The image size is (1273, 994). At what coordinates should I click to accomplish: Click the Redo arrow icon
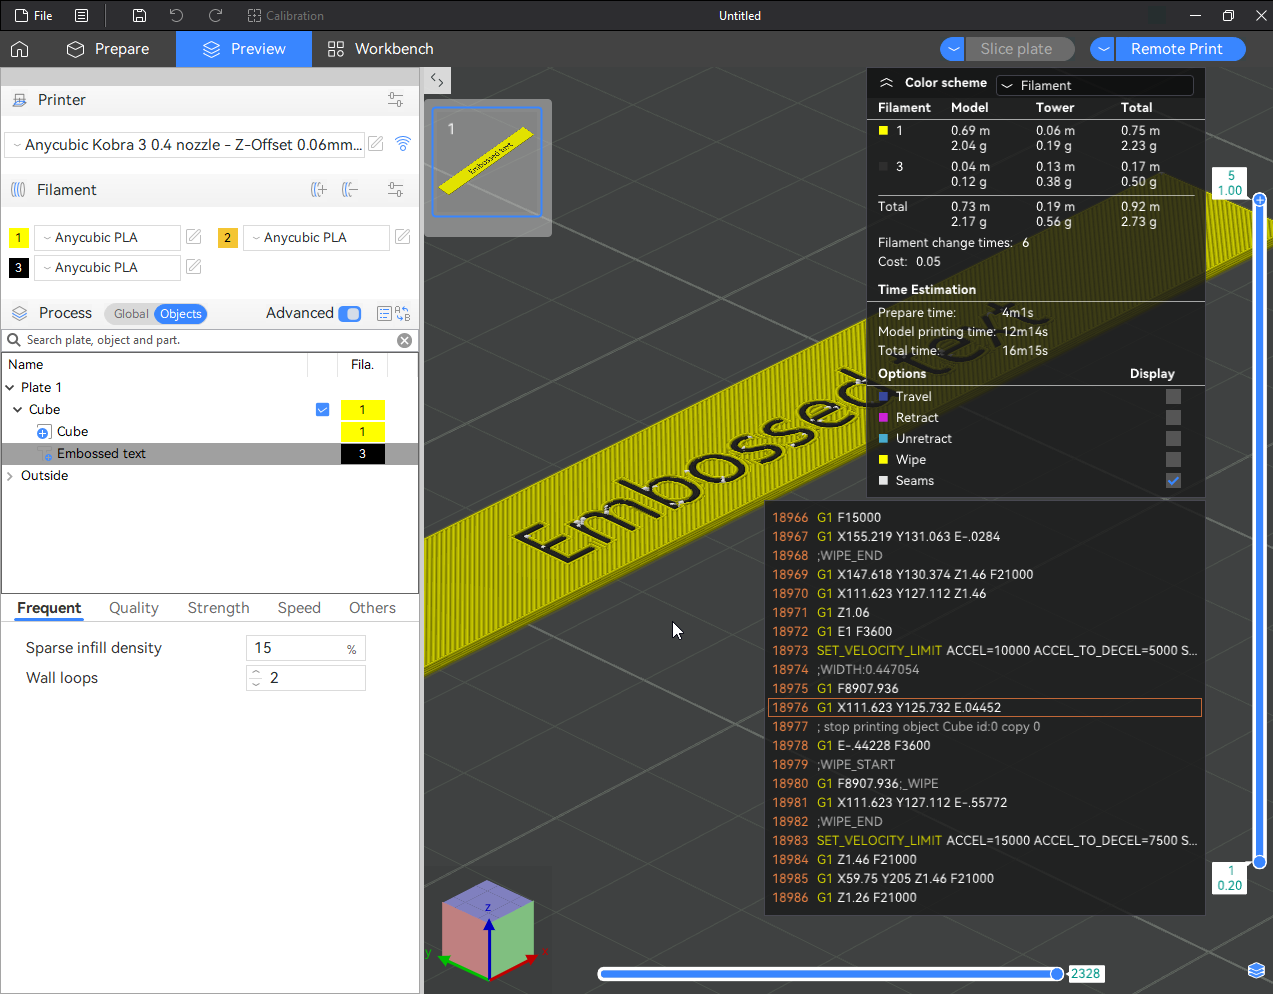215,16
